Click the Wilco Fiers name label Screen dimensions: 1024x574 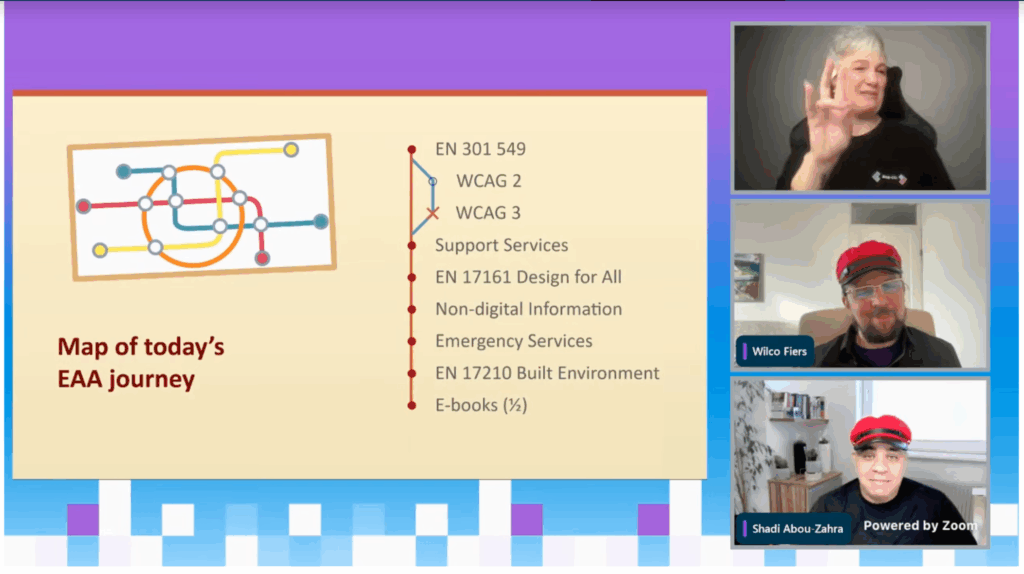(x=781, y=352)
